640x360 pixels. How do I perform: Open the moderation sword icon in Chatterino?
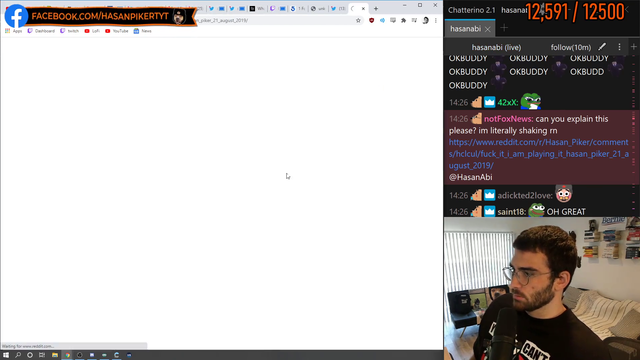[602, 47]
